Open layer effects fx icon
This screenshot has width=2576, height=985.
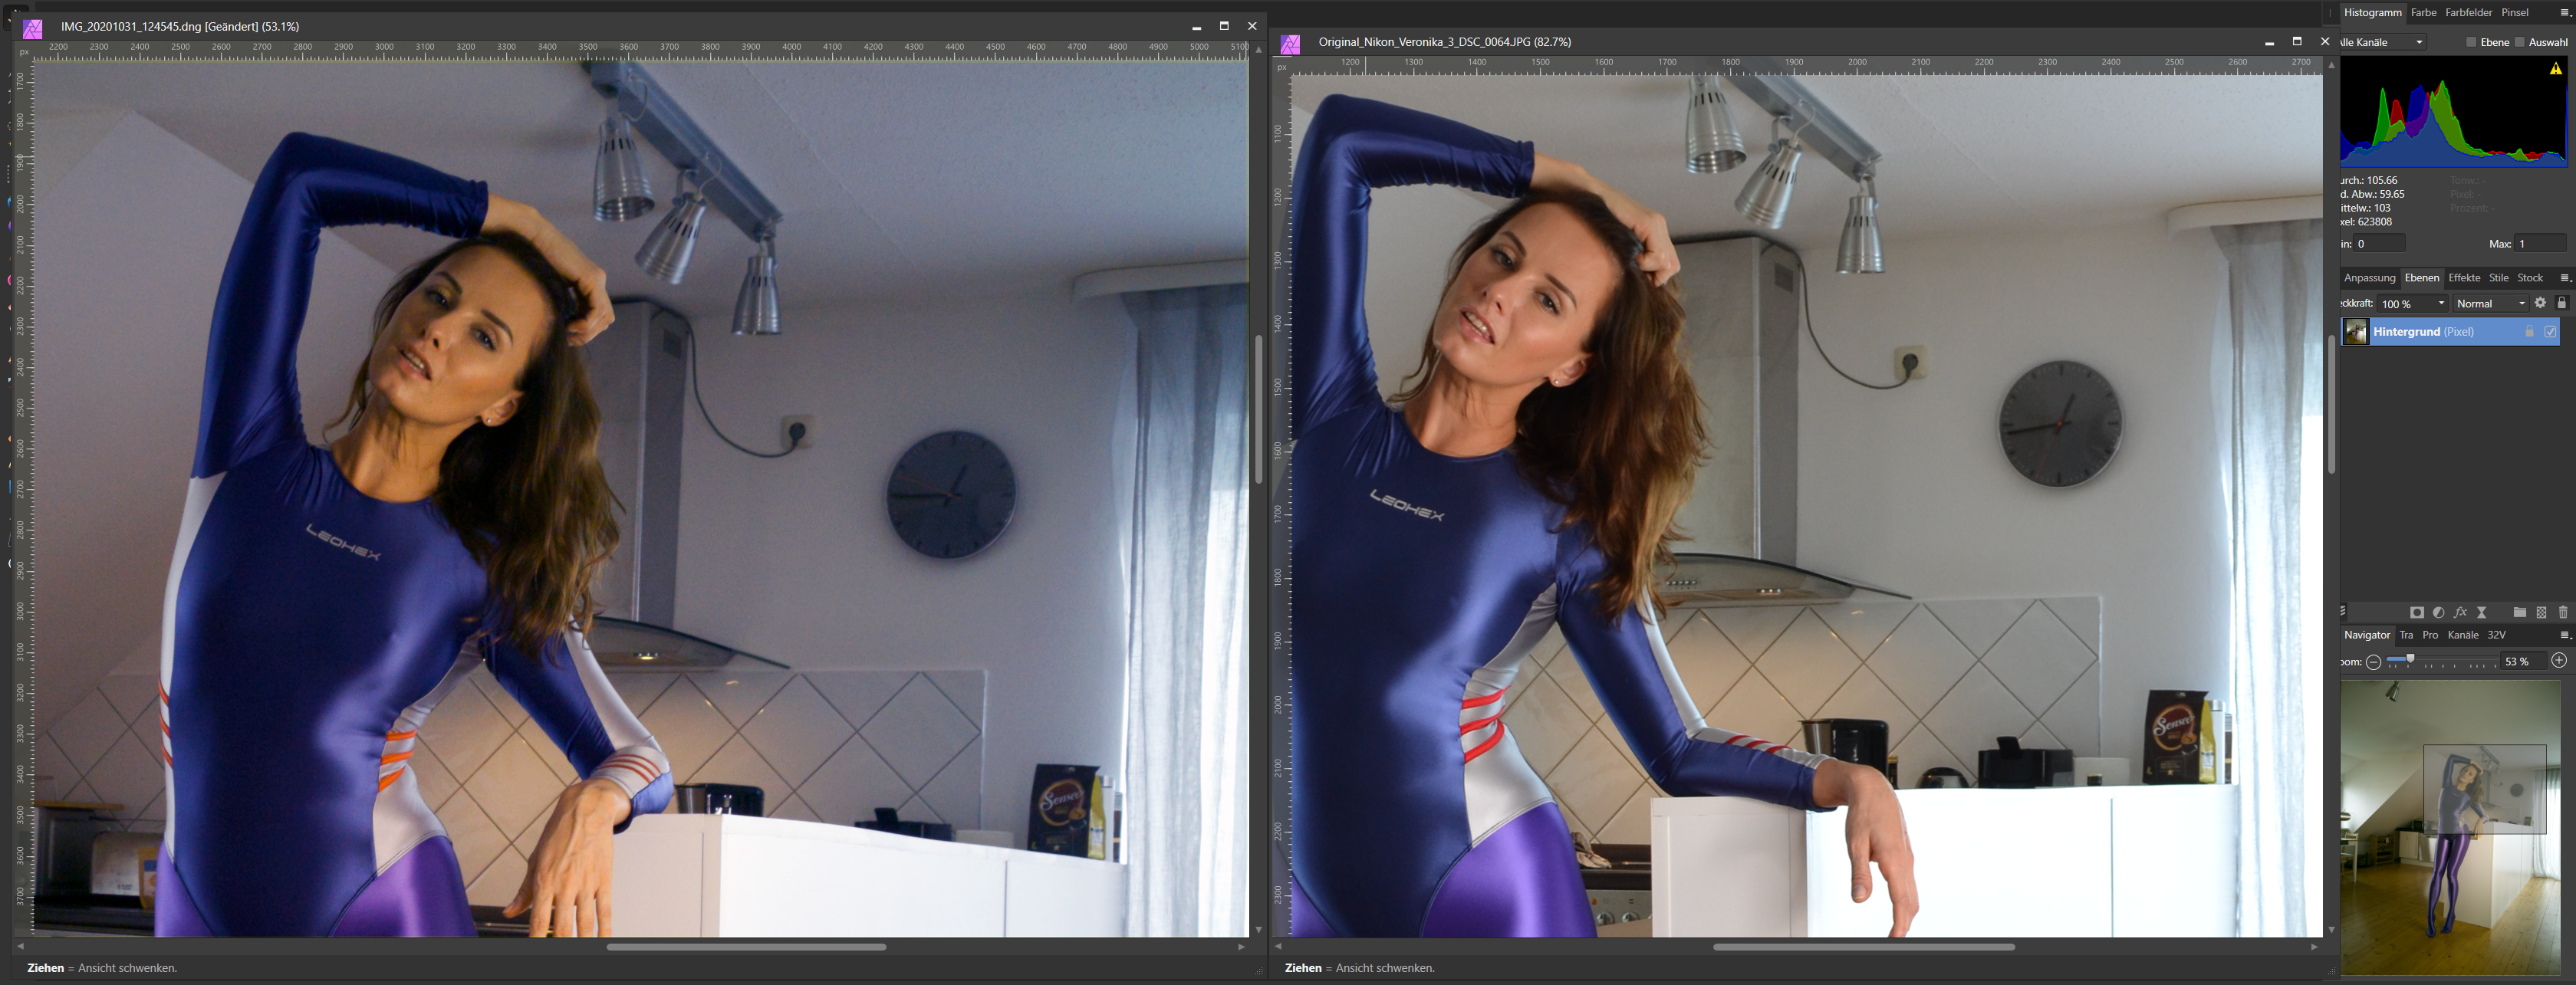coord(2460,612)
